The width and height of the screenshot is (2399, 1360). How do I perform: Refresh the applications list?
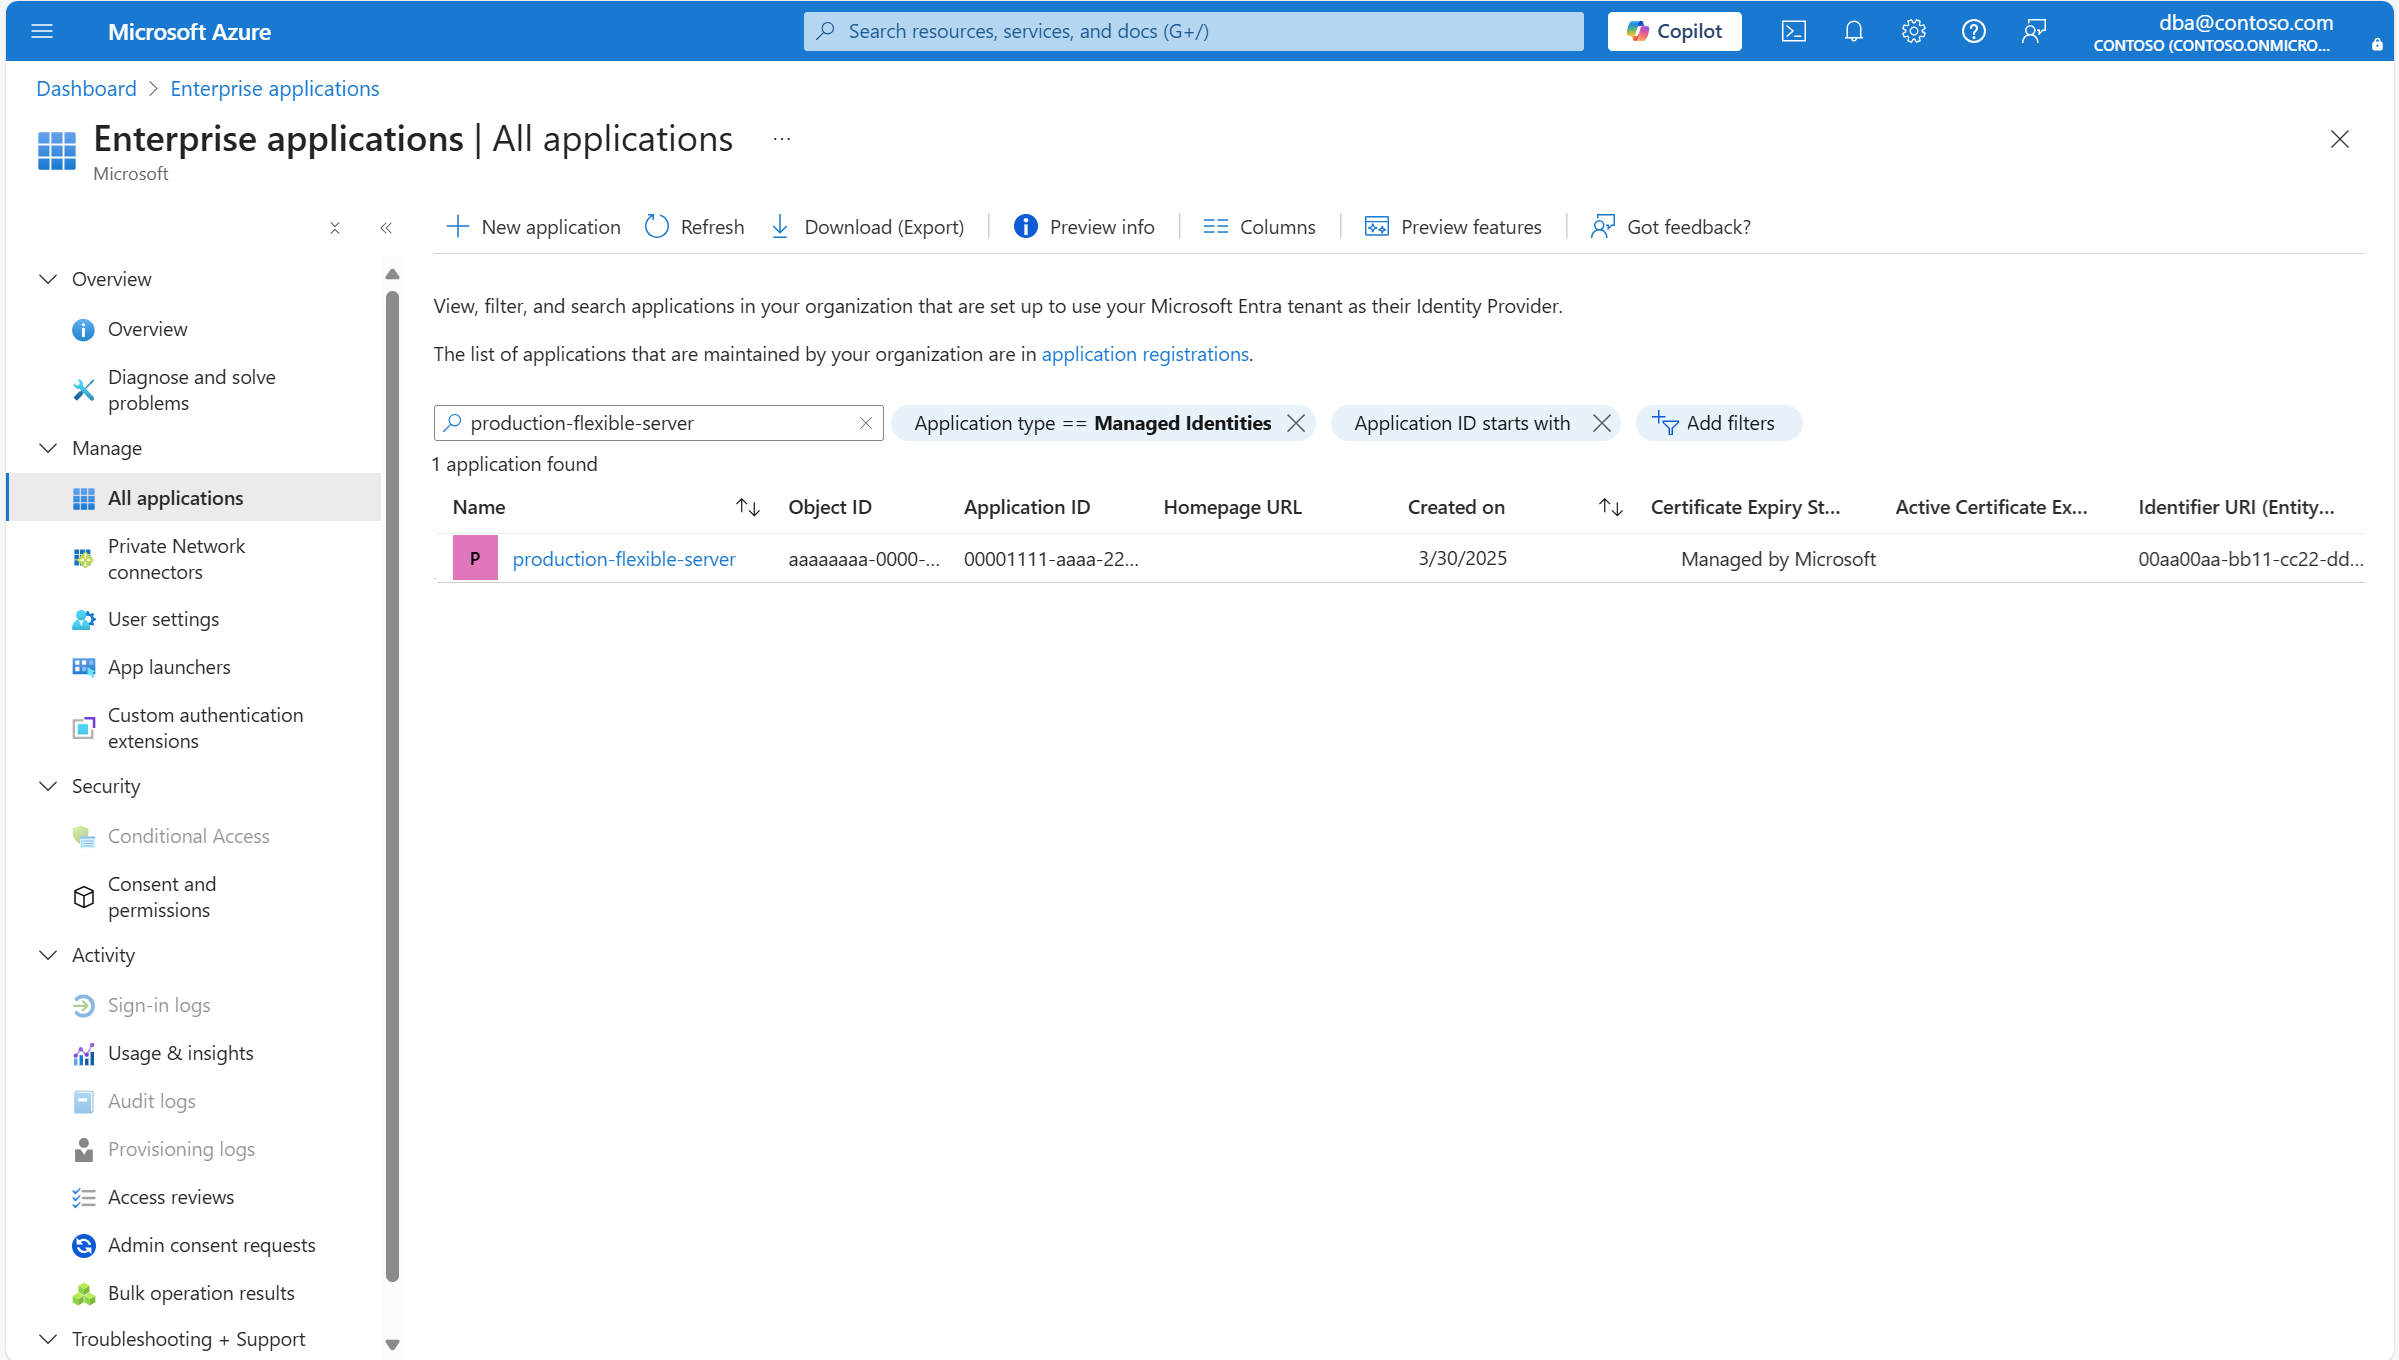[695, 227]
